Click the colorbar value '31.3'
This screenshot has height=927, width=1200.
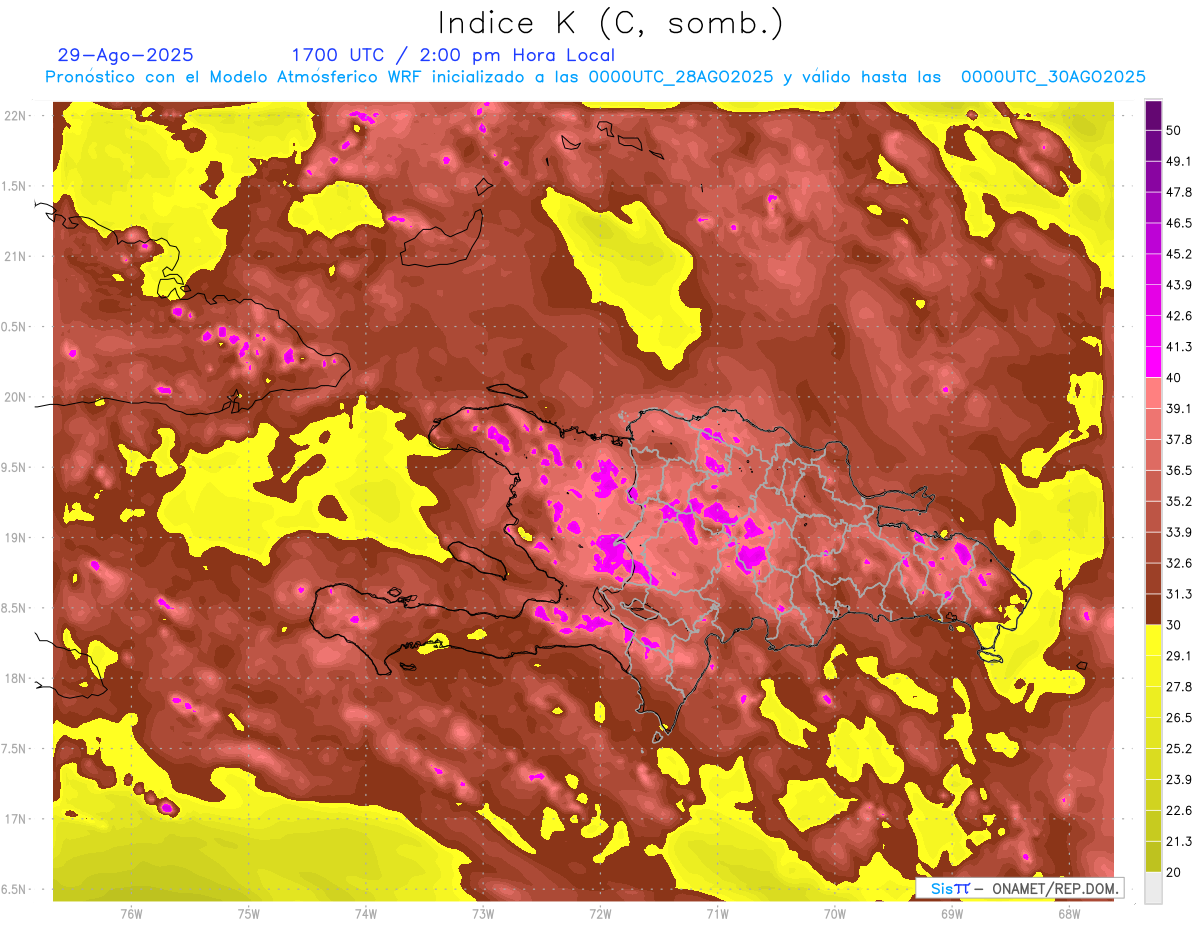coord(1178,594)
